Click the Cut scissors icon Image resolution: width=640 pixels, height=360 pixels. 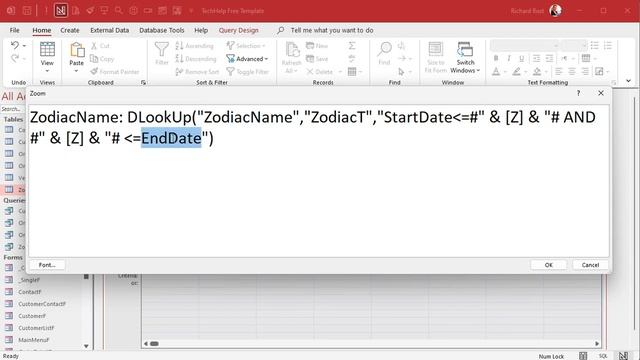94,46
